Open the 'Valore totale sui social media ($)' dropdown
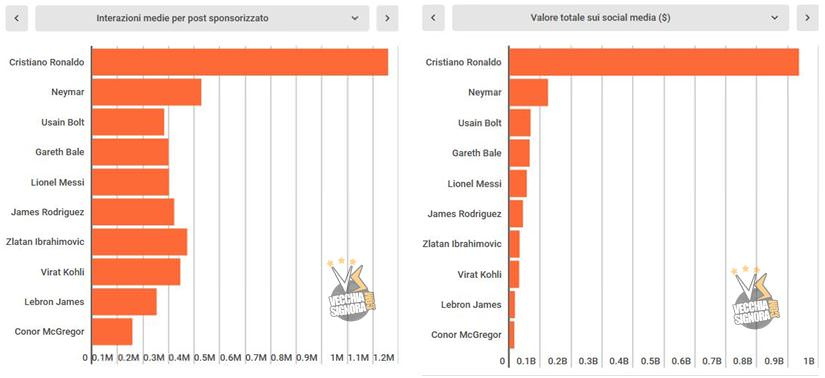Viewport: 825px width, 378px height. 620,18
